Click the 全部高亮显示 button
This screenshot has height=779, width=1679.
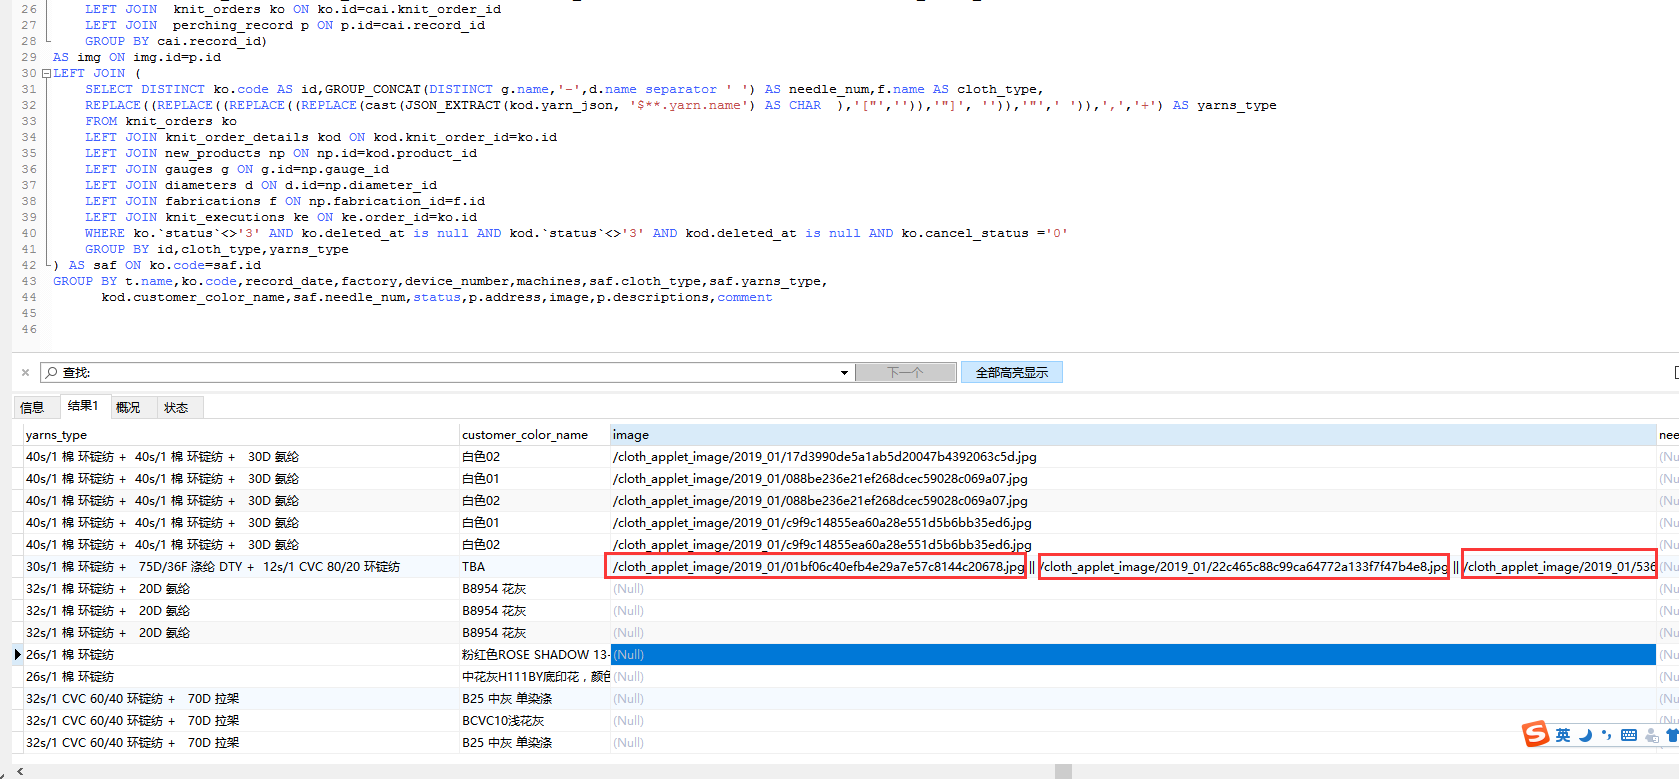[x=1011, y=372]
